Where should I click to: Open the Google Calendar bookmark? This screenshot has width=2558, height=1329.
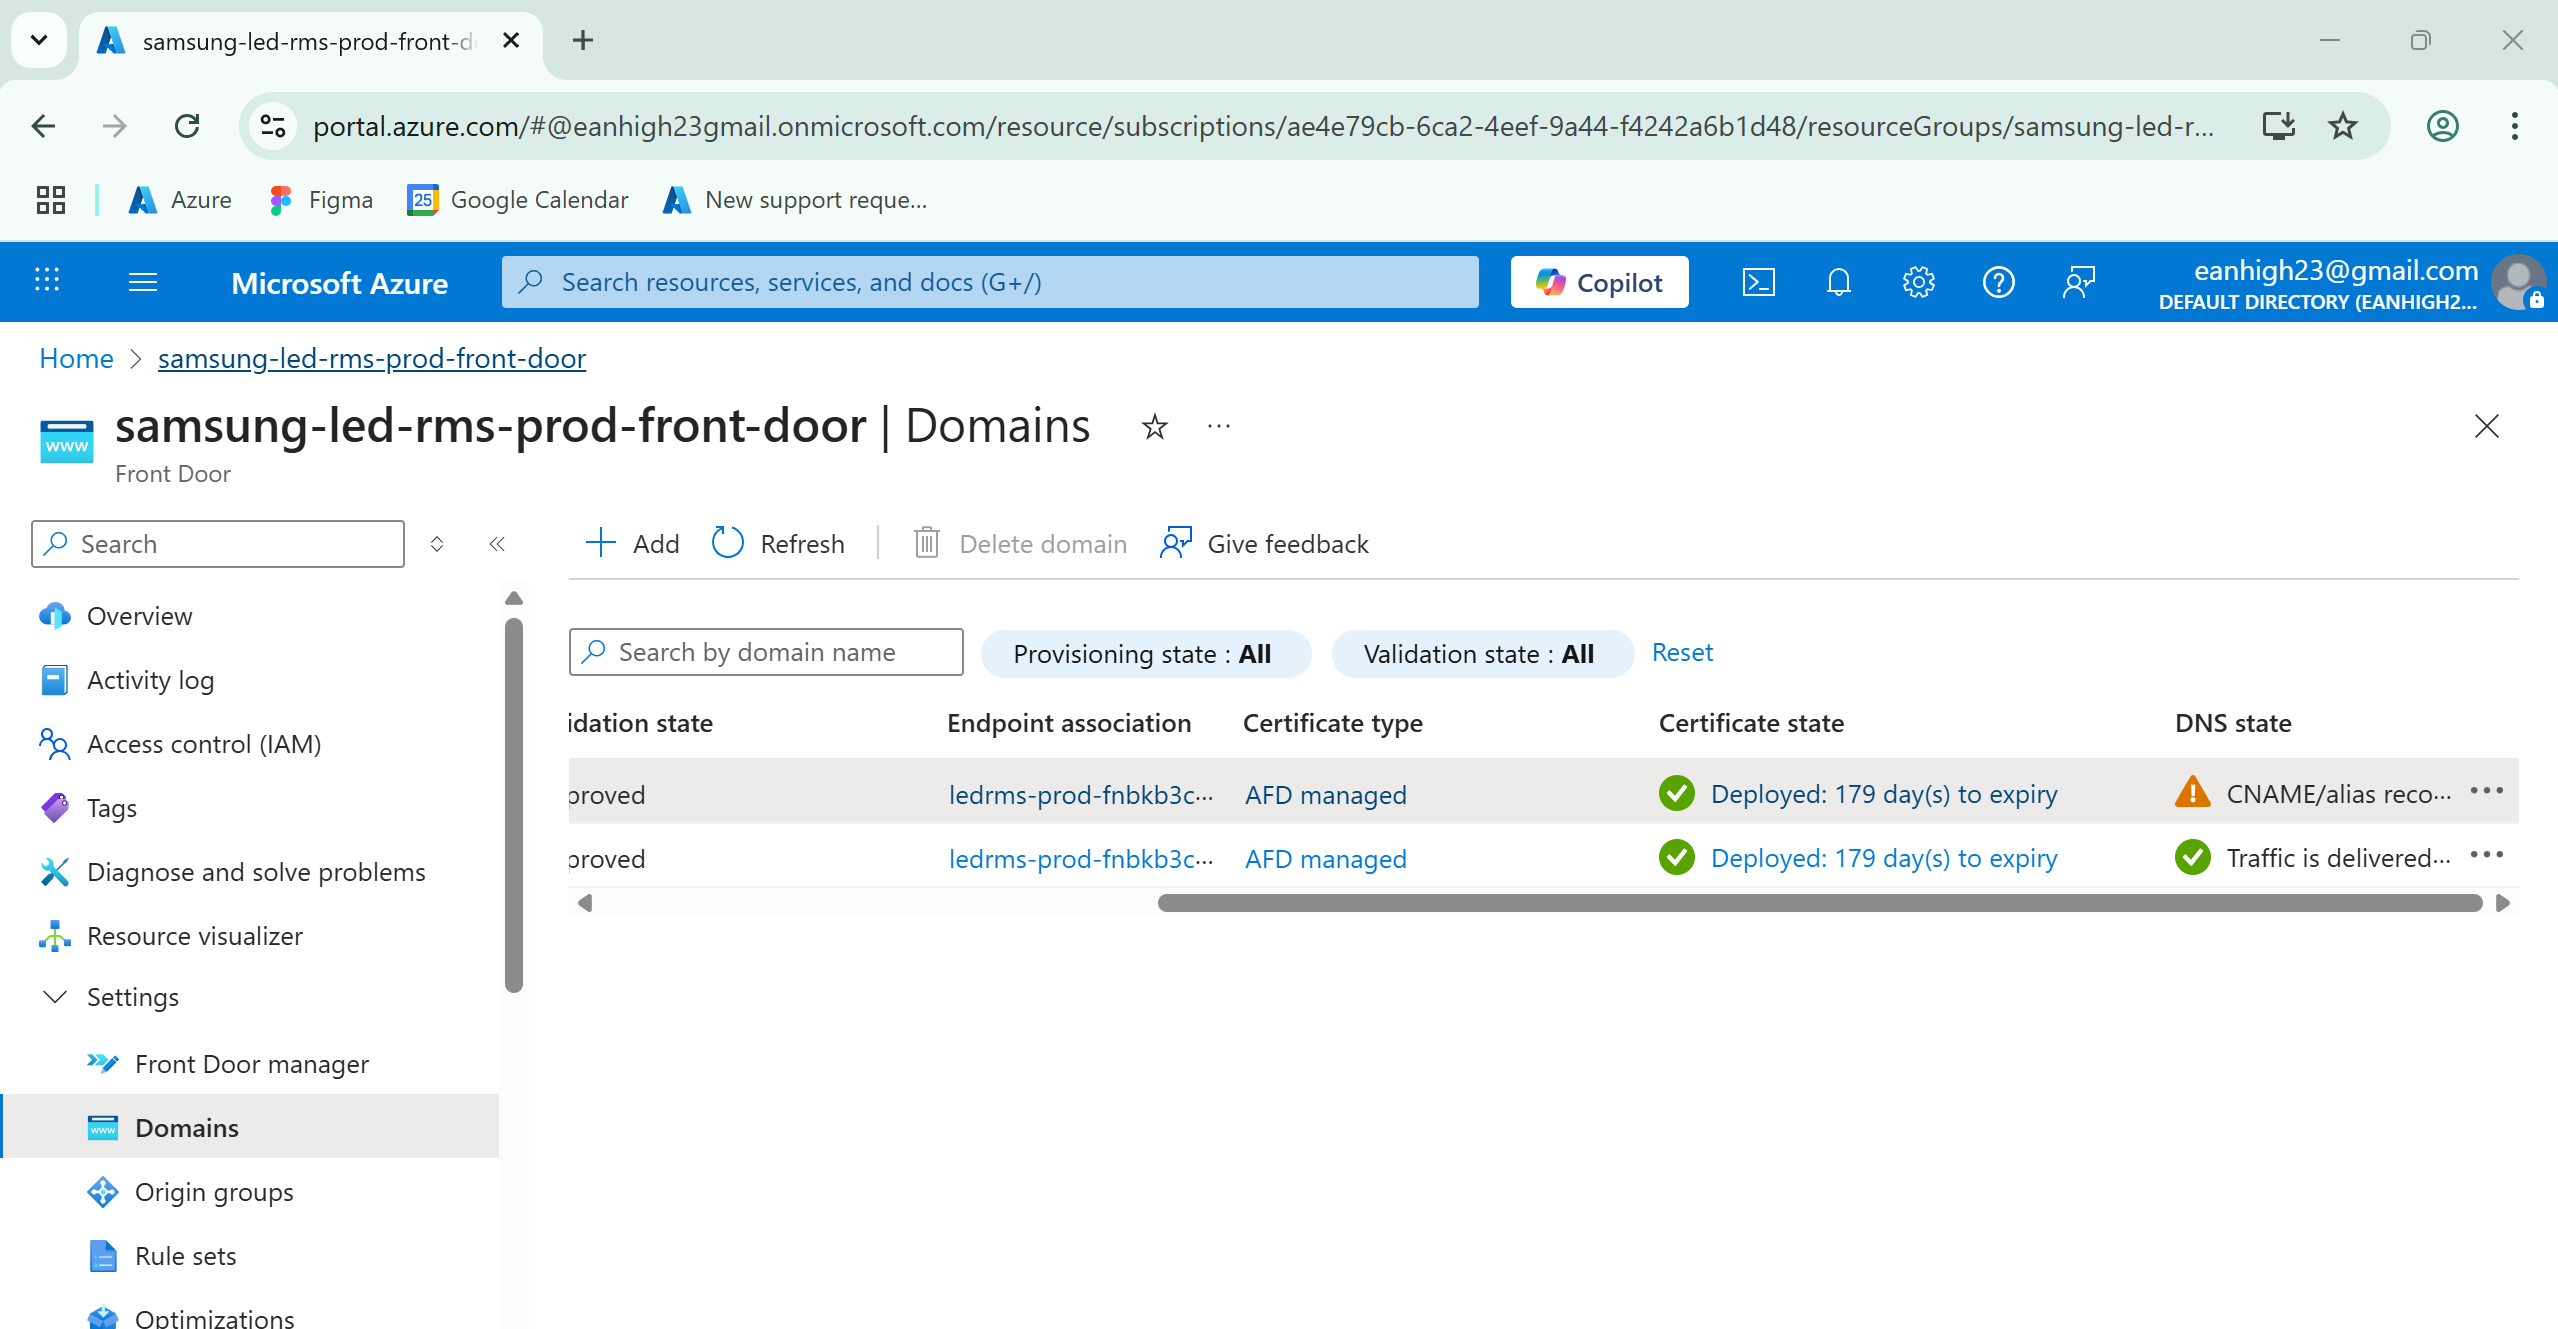pos(518,200)
